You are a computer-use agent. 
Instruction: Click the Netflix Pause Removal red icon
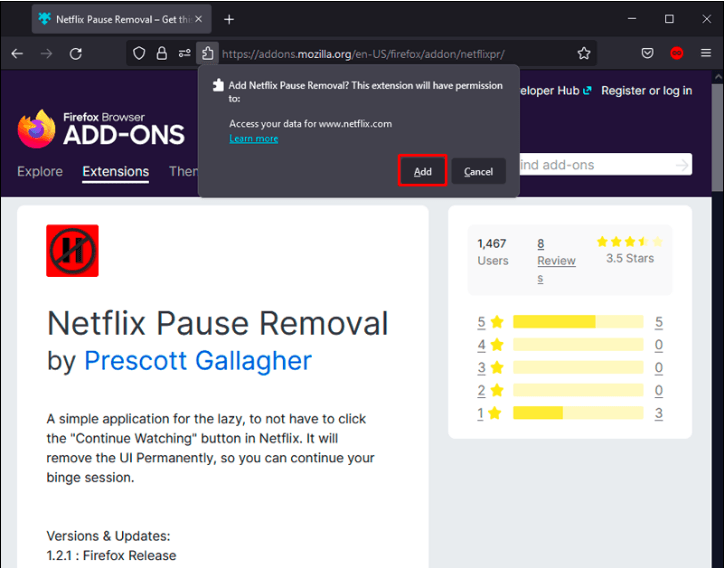72,251
